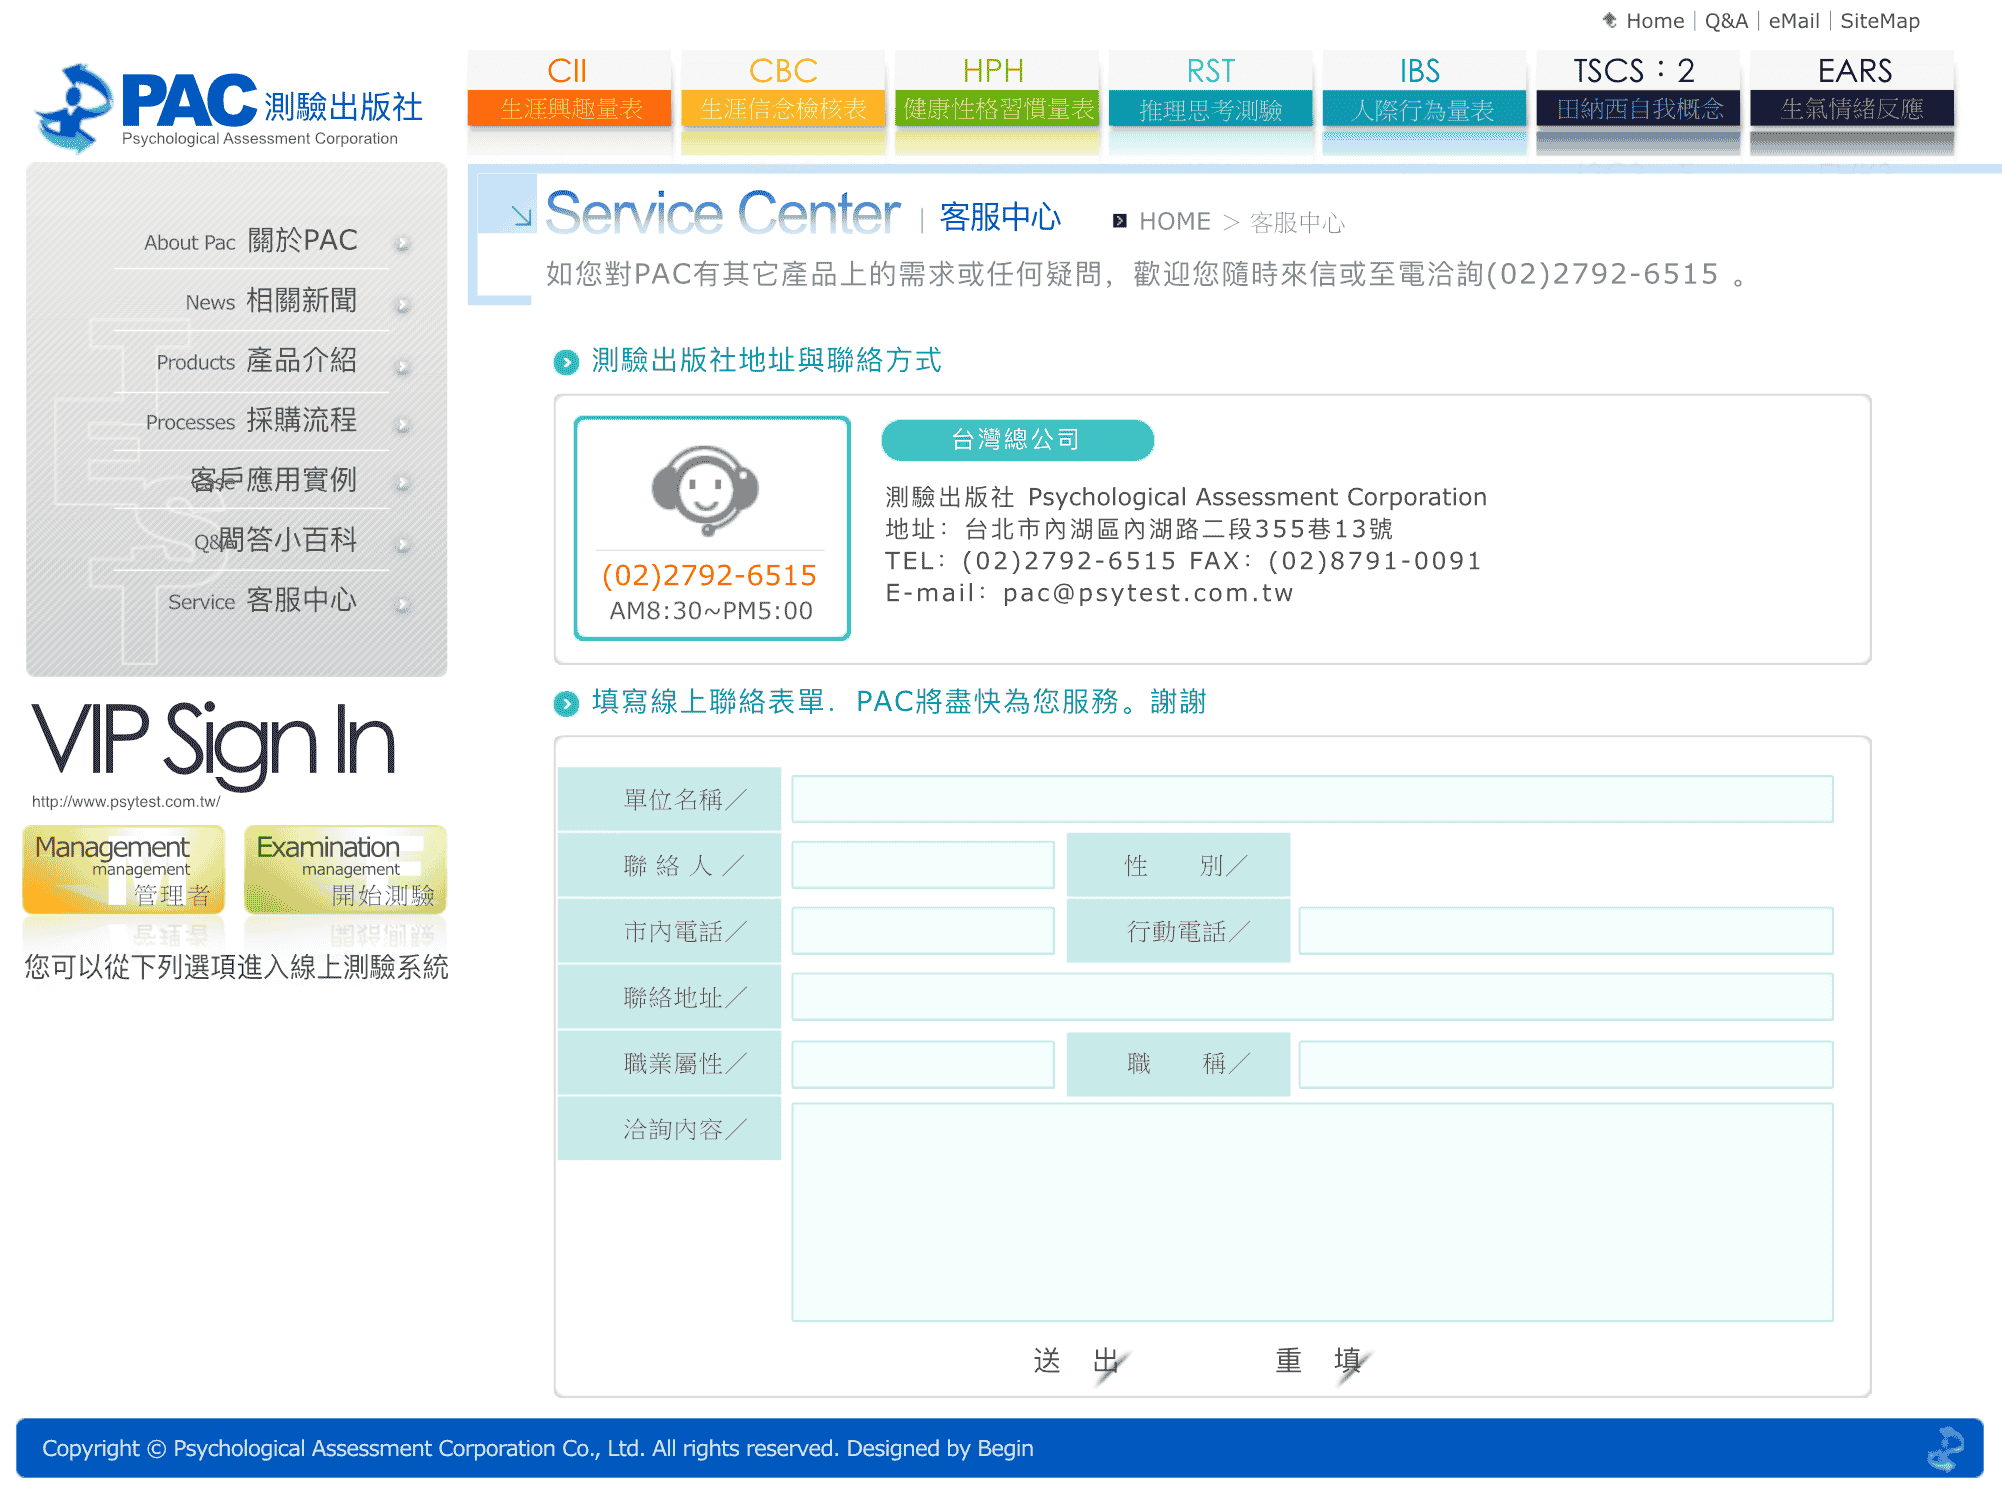Click the Examination 開始測驗 button
Image resolution: width=2002 pixels, height=1498 pixels.
345,870
